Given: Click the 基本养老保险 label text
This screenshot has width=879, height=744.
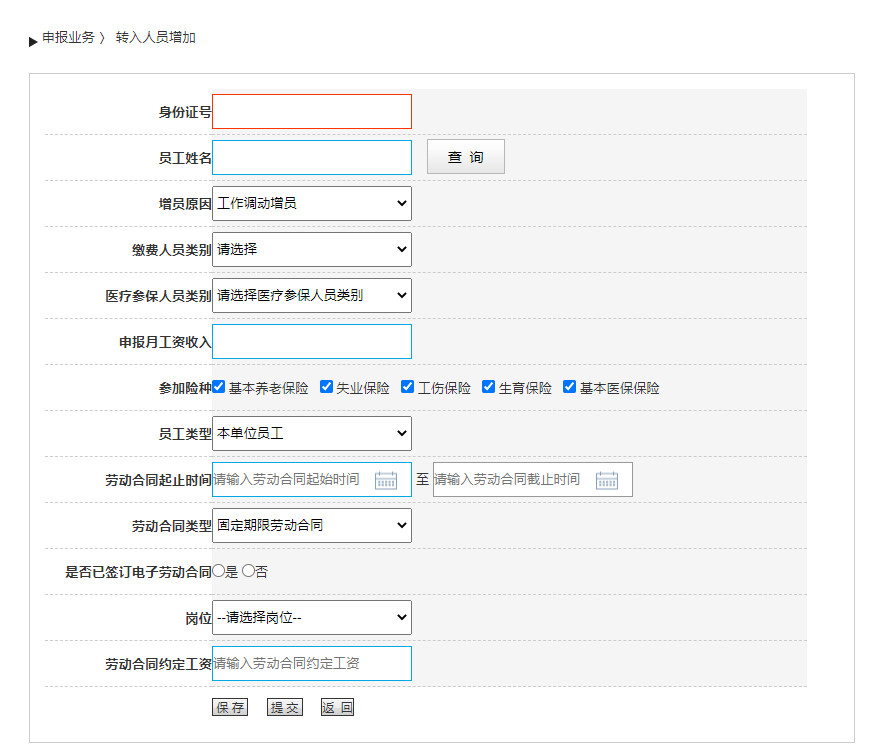Looking at the screenshot, I should (x=269, y=388).
